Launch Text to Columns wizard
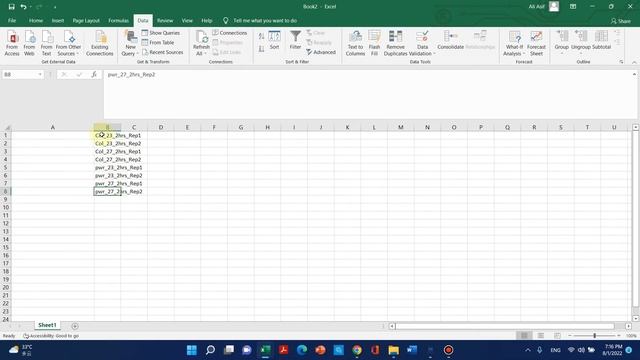640x360 pixels. tap(355, 43)
